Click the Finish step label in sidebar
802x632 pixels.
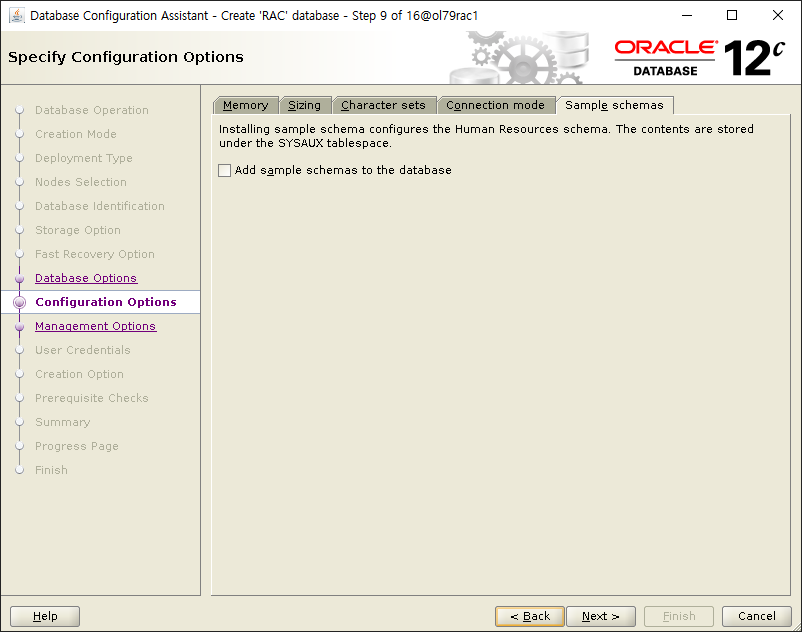(x=51, y=470)
